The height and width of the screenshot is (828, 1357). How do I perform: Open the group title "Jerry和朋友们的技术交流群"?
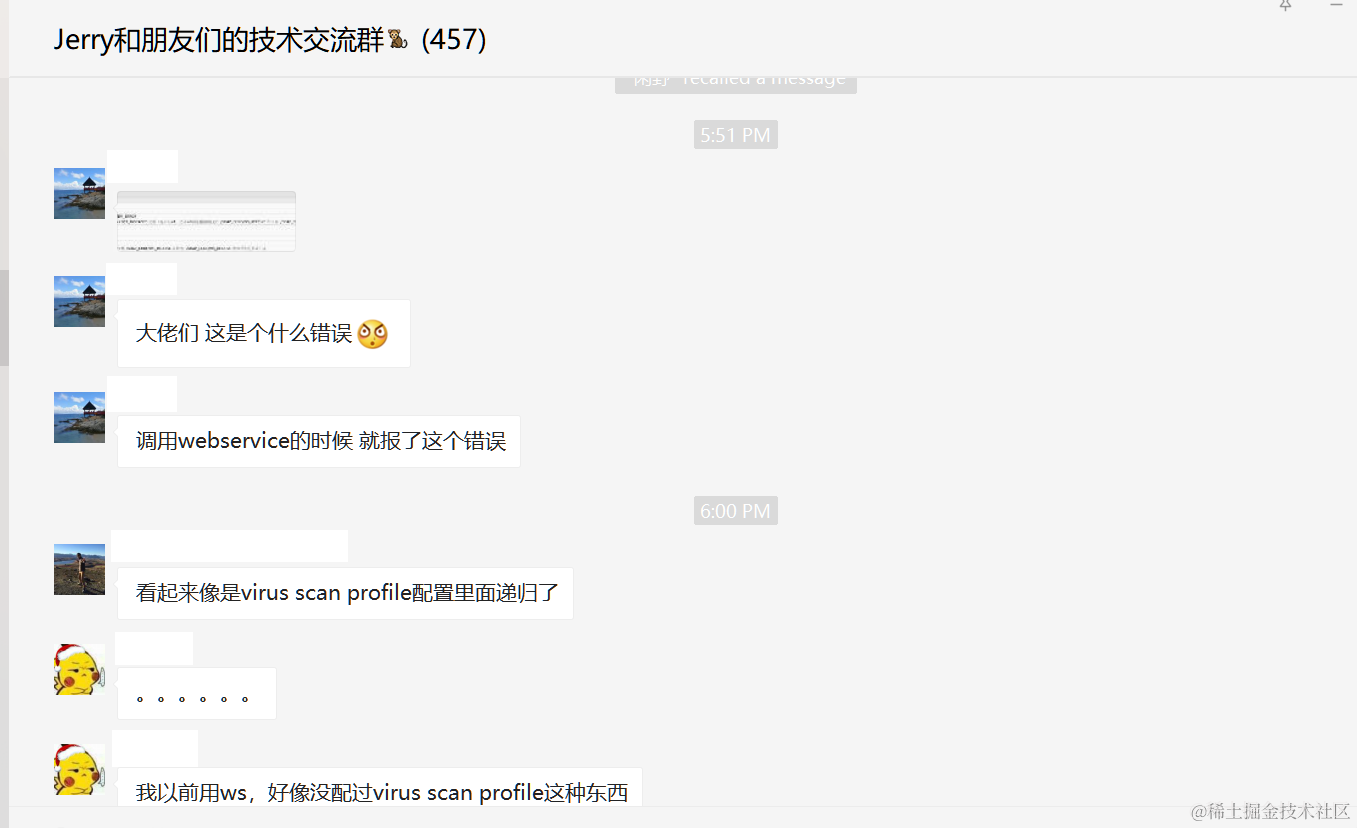(219, 40)
